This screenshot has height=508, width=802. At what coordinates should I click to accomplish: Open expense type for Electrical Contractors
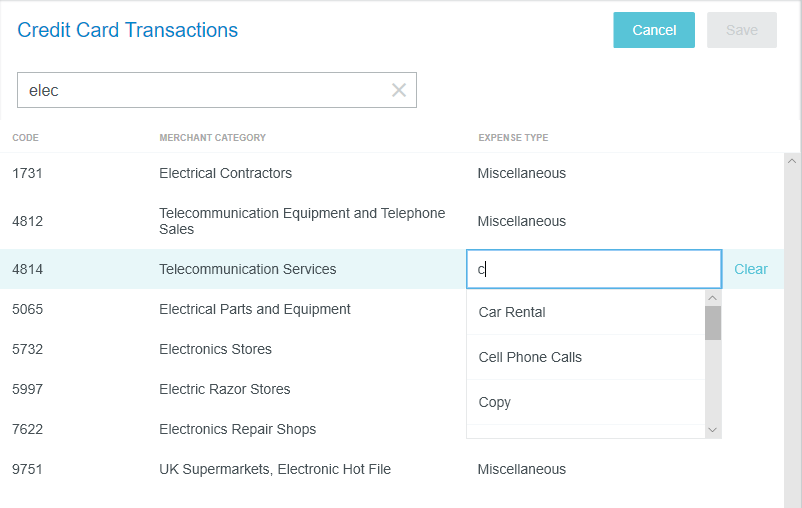pos(521,173)
